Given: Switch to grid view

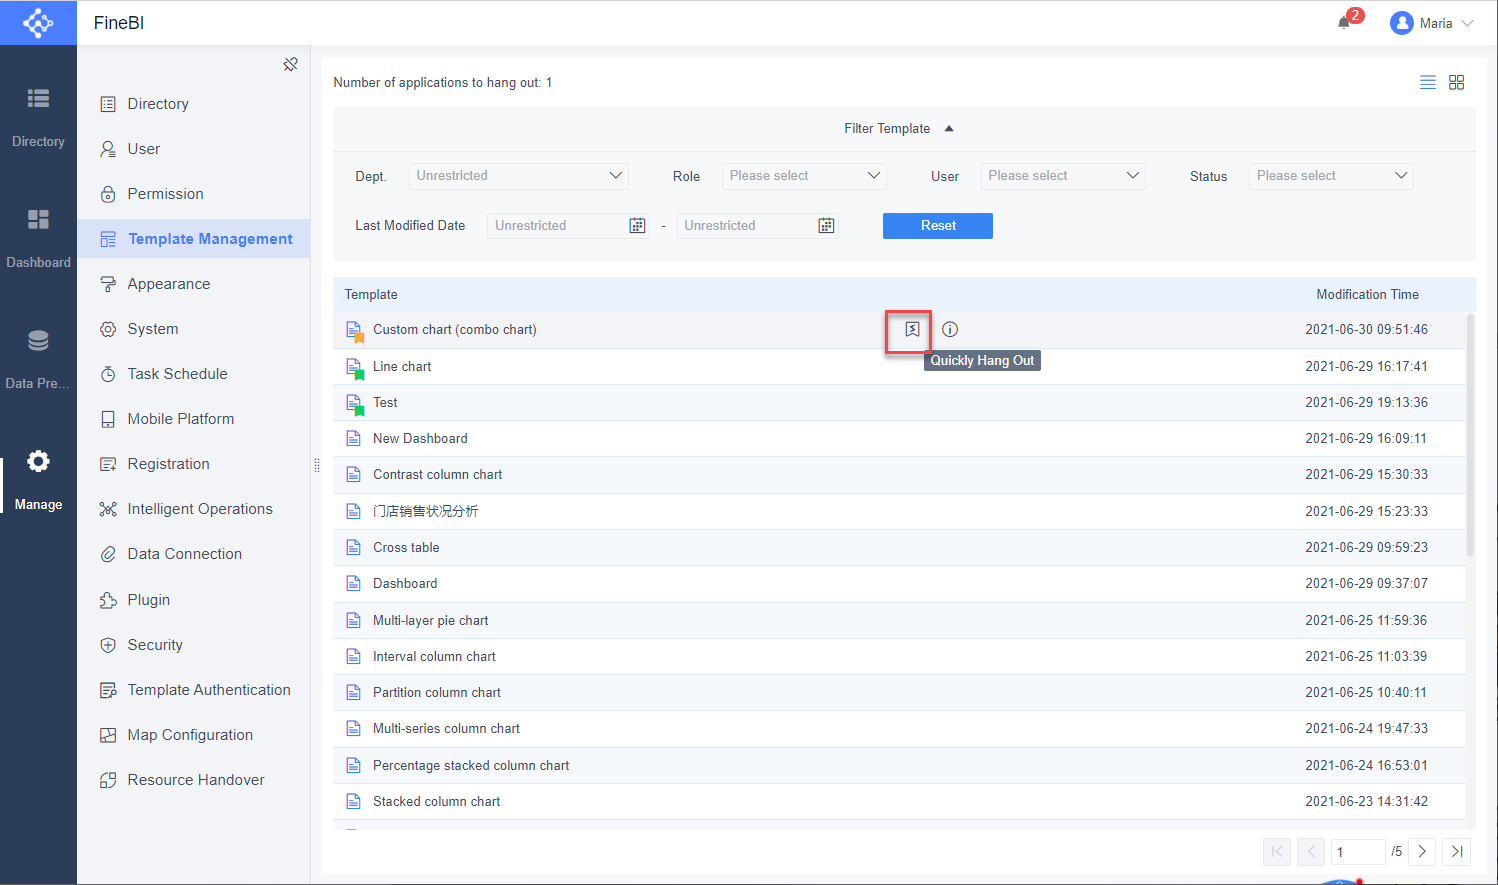Looking at the screenshot, I should pos(1456,82).
